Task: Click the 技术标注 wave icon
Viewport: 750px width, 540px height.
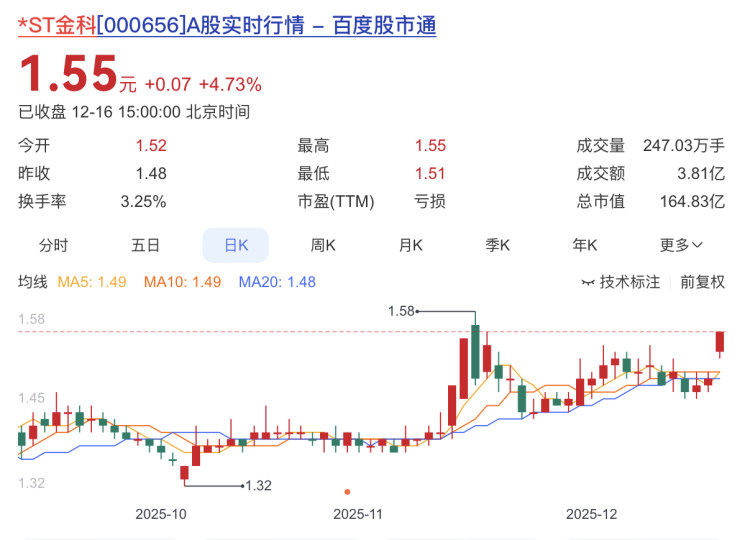Action: [x=588, y=283]
